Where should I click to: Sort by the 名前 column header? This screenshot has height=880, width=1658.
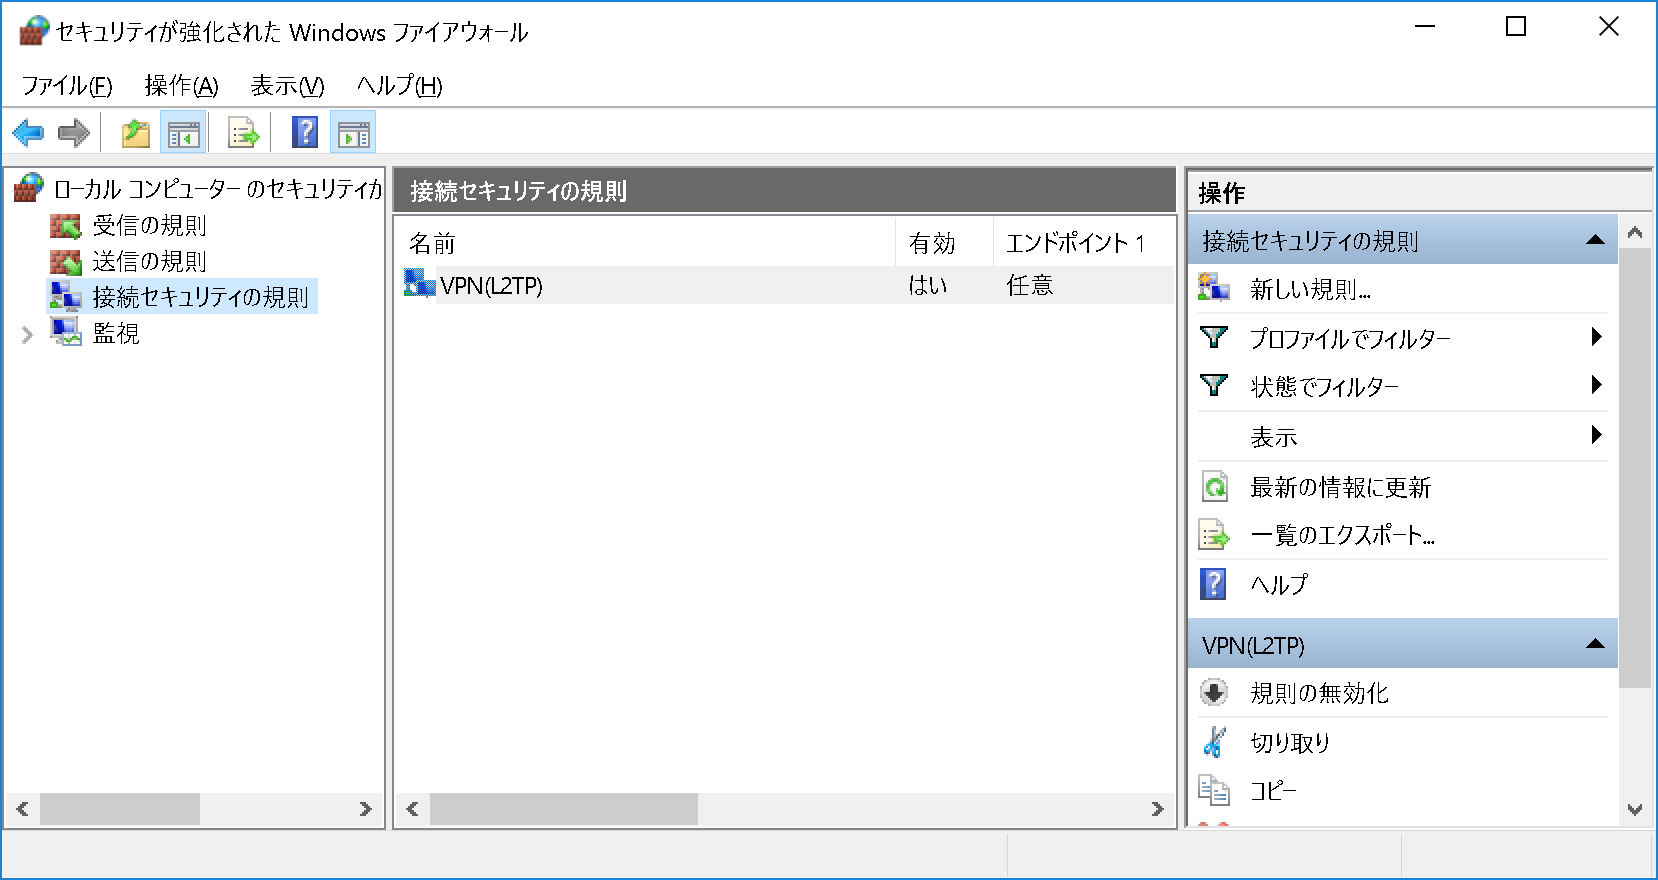point(645,243)
